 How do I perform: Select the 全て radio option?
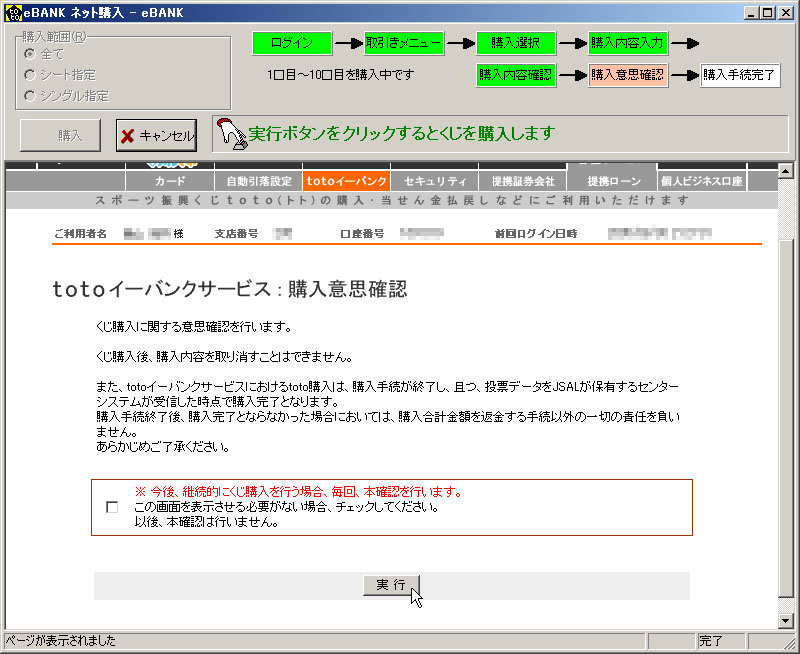pos(31,53)
